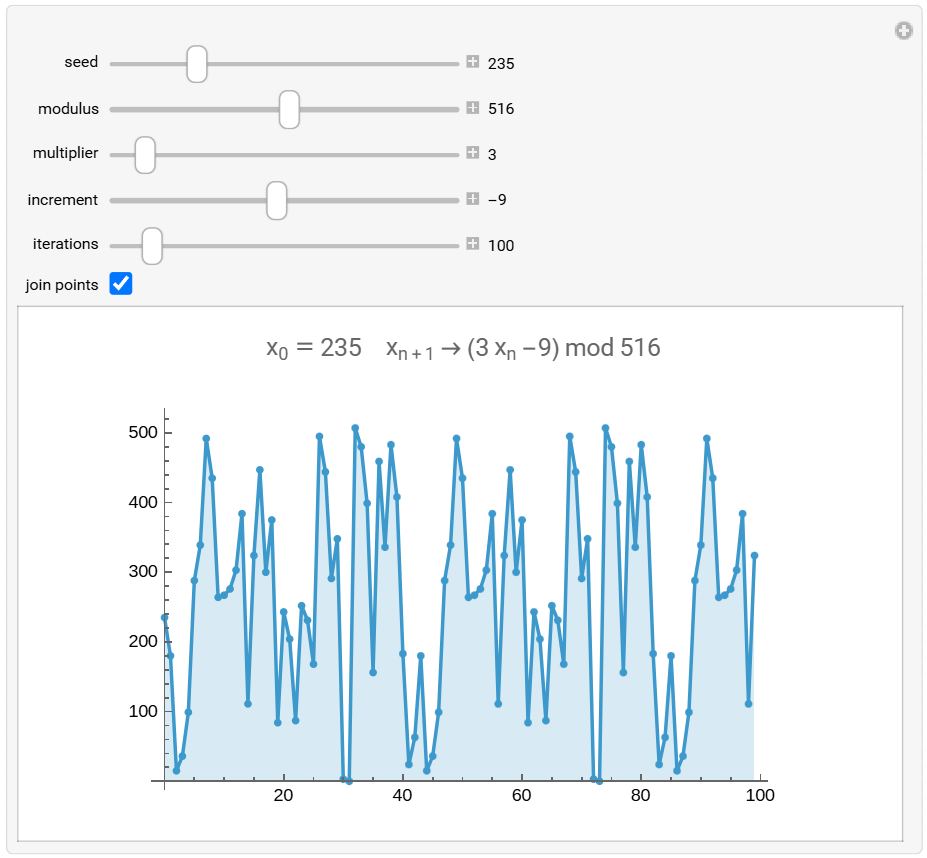
Task: Click the join points label text
Action: (x=62, y=285)
